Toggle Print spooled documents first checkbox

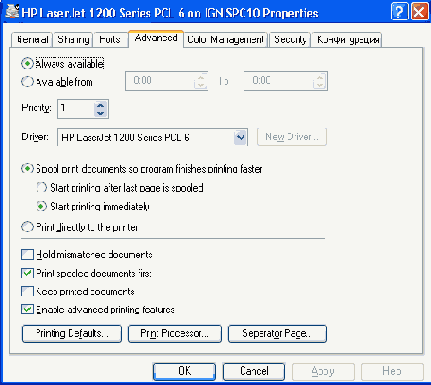point(27,273)
